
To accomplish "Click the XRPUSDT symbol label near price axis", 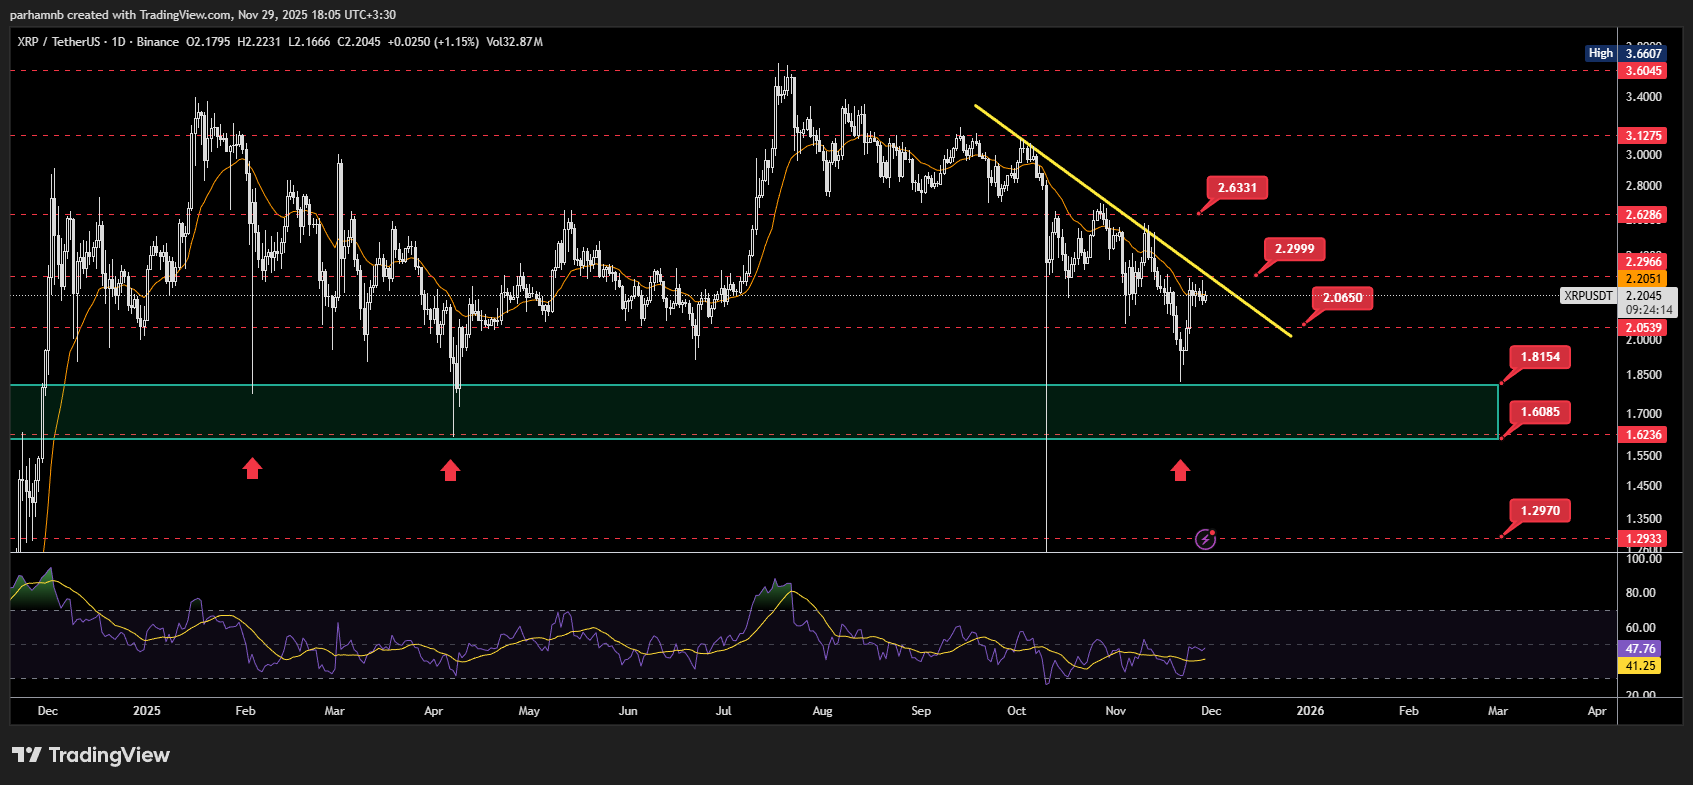I will click(1588, 296).
